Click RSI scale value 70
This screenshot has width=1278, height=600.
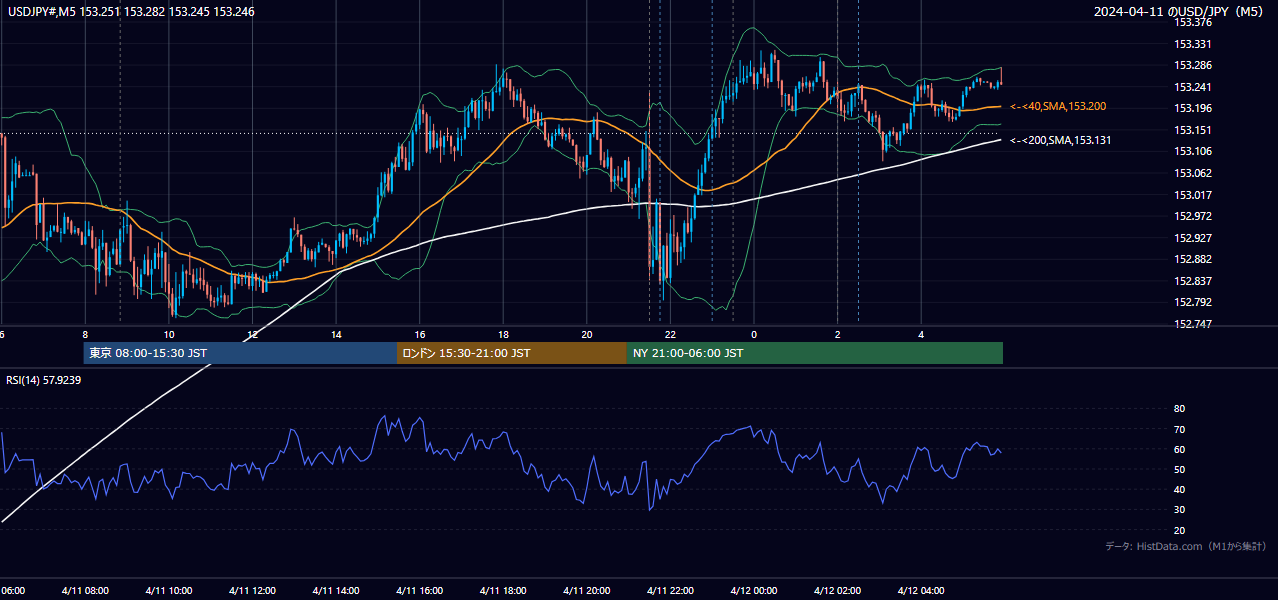tap(1179, 430)
